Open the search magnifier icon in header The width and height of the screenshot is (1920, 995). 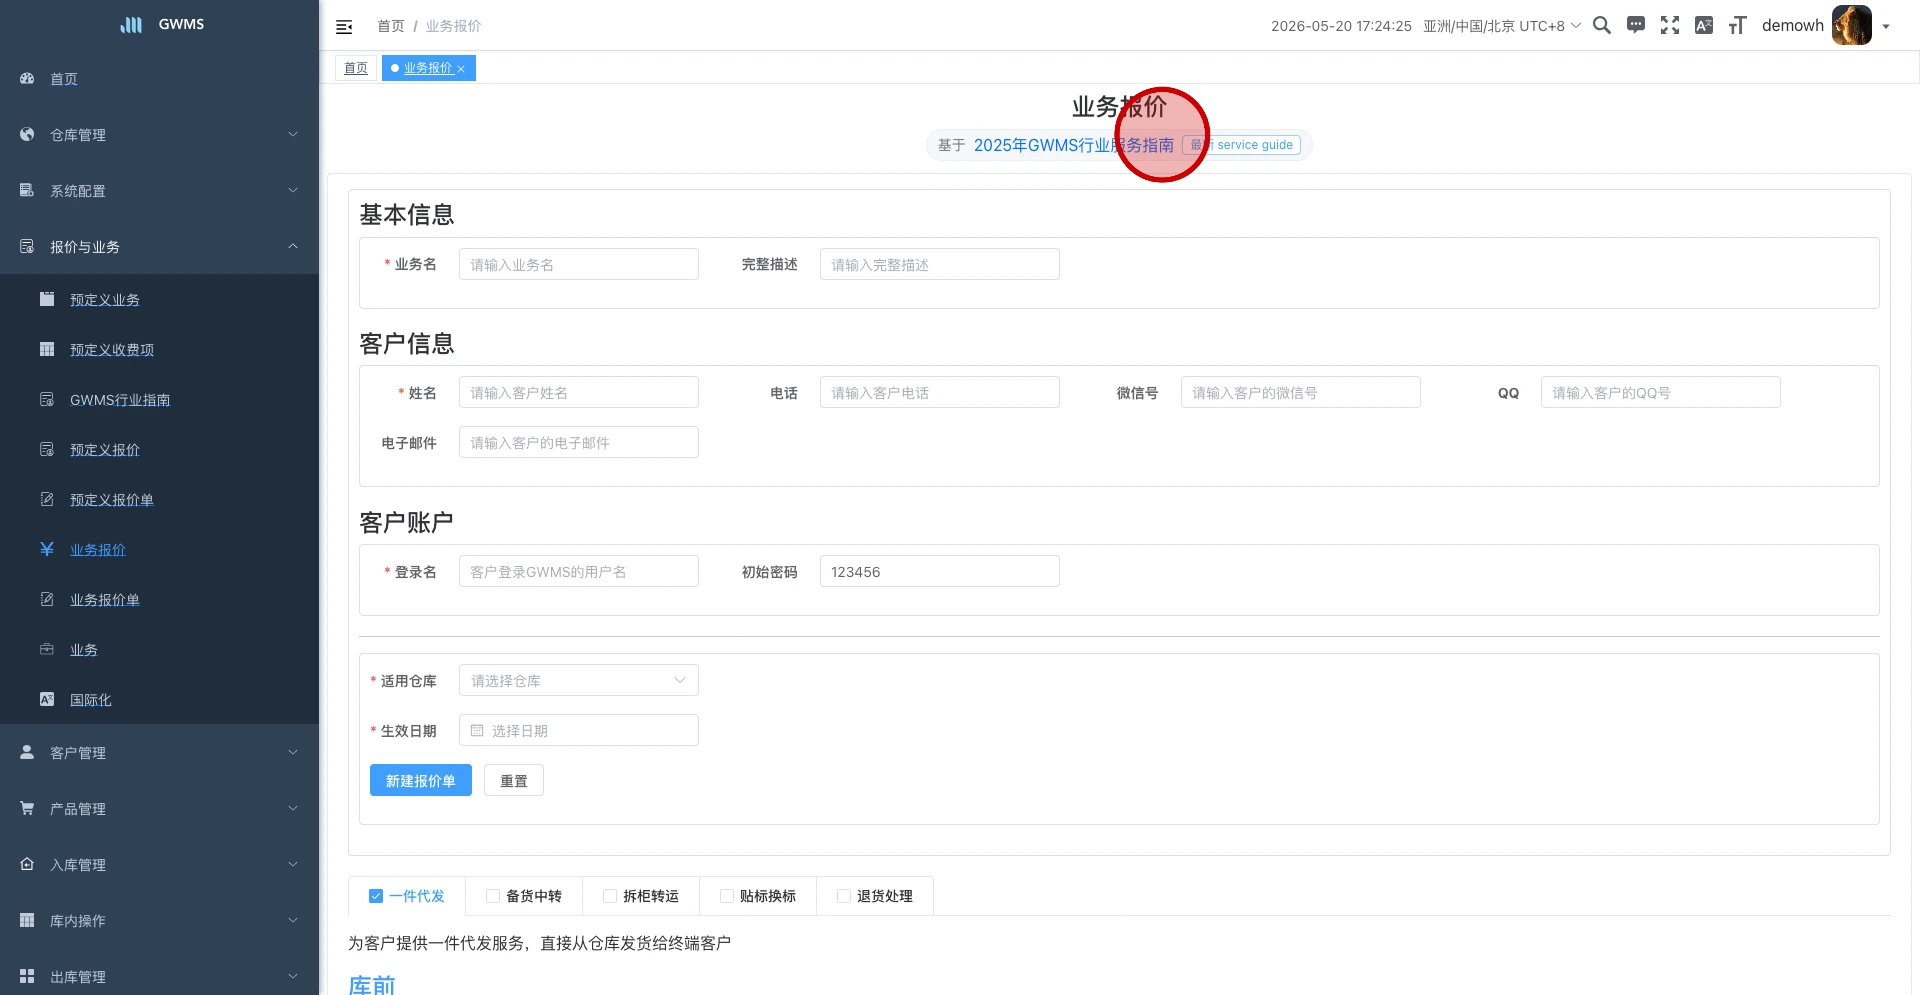point(1602,25)
